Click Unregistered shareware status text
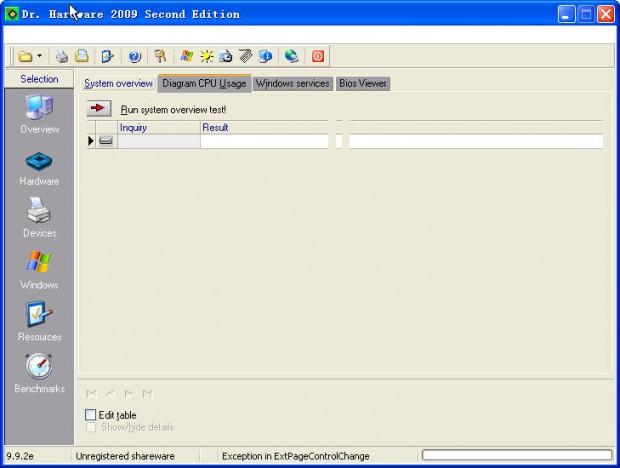 [x=125, y=456]
